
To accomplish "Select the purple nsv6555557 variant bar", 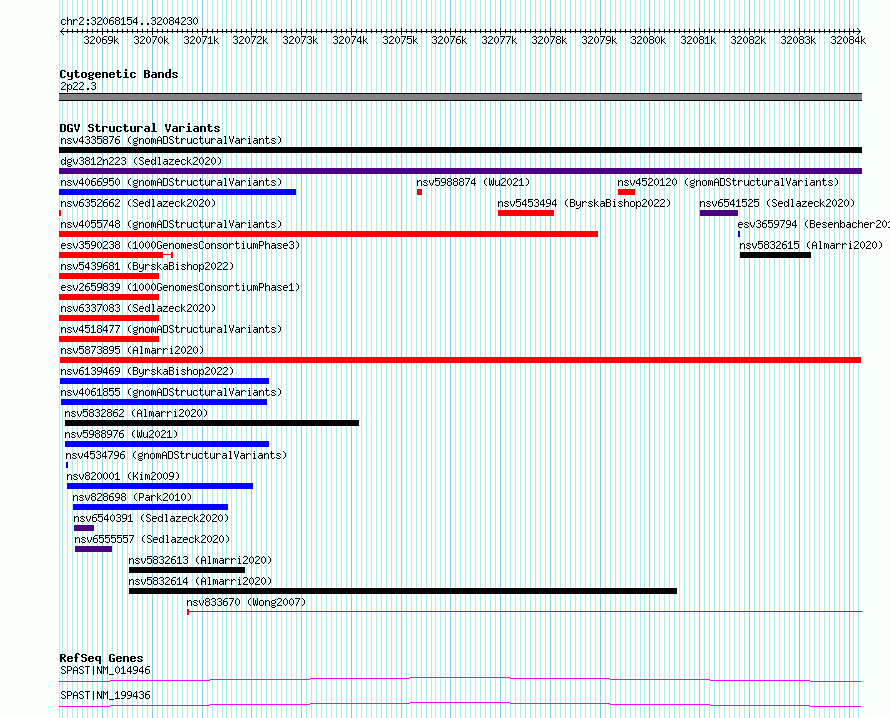I will [x=94, y=549].
